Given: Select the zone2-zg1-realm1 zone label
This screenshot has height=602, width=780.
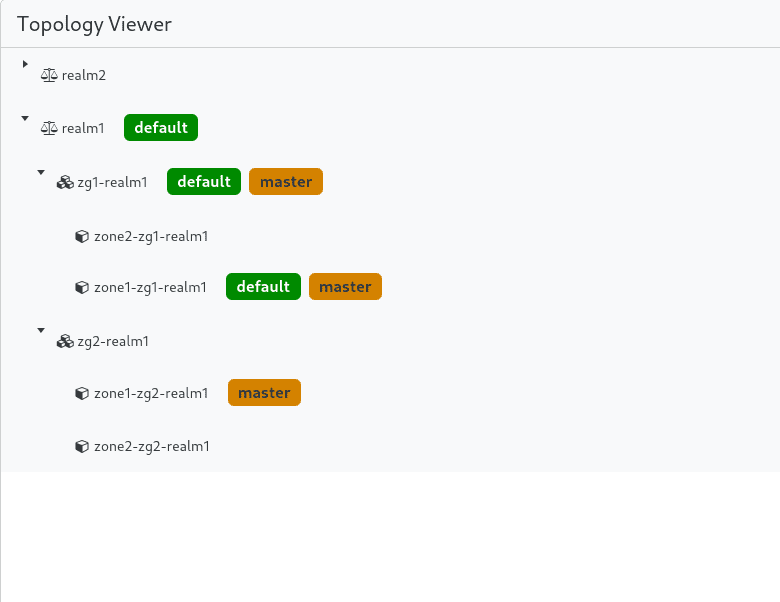Looking at the screenshot, I should 150,237.
